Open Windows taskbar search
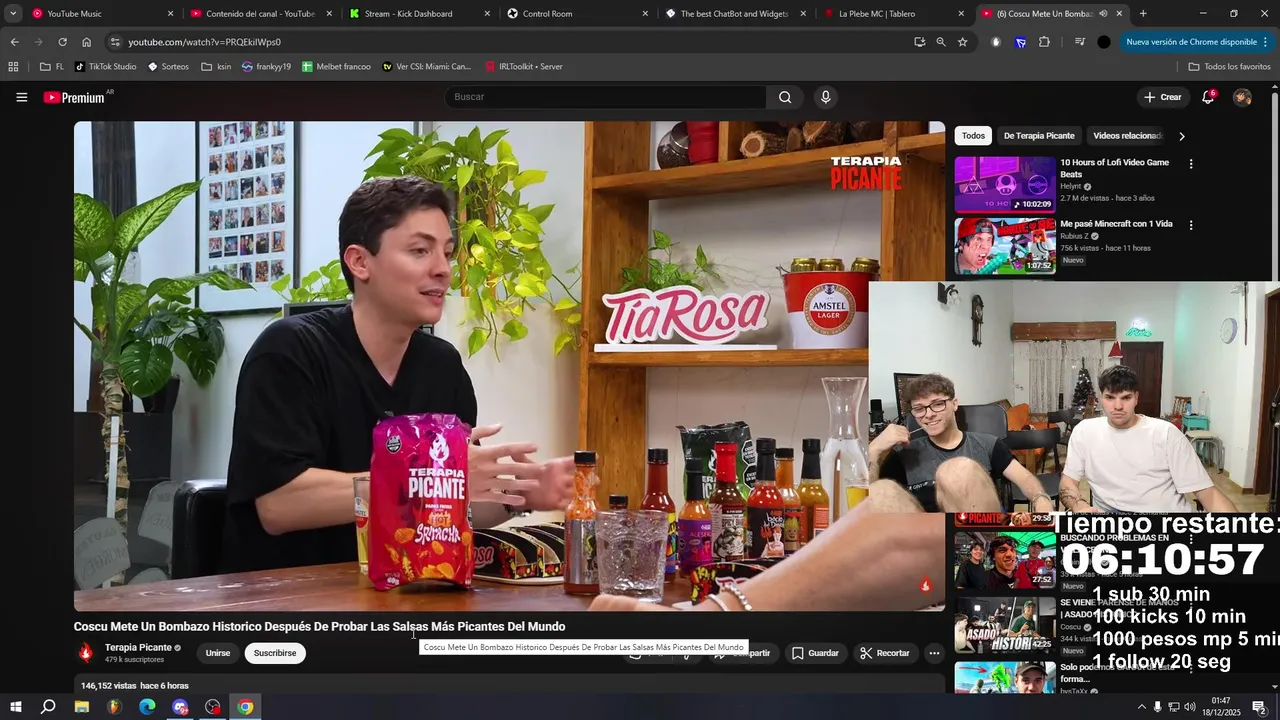 point(48,707)
